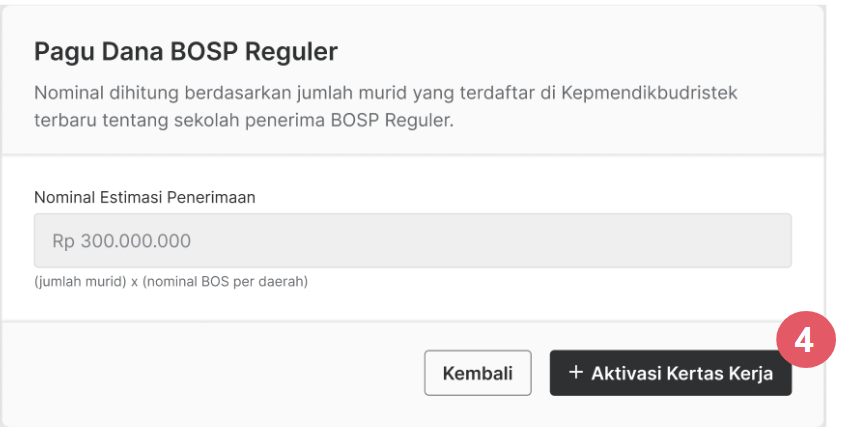Viewport: 845px width, 436px height.
Task: Click the word Reguler in the heading
Action: (x=292, y=52)
